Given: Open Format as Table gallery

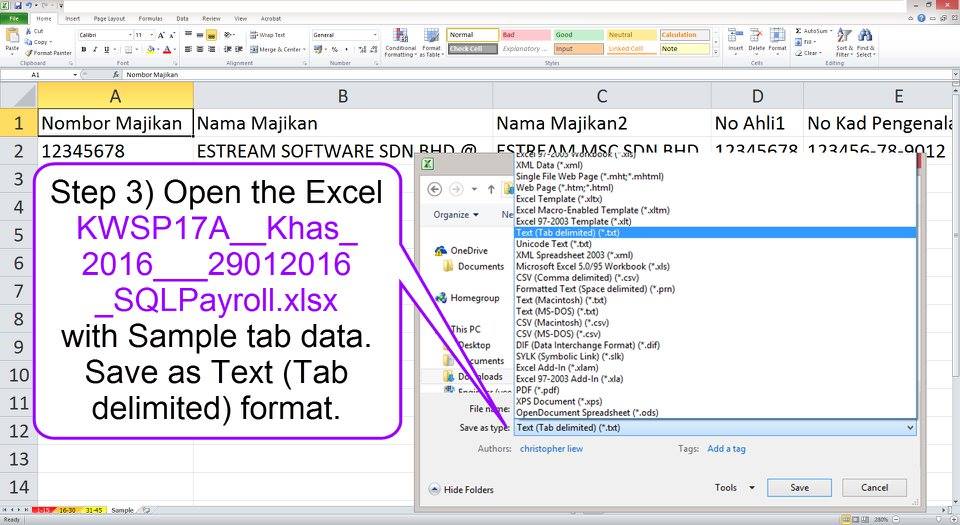Looking at the screenshot, I should click(432, 43).
